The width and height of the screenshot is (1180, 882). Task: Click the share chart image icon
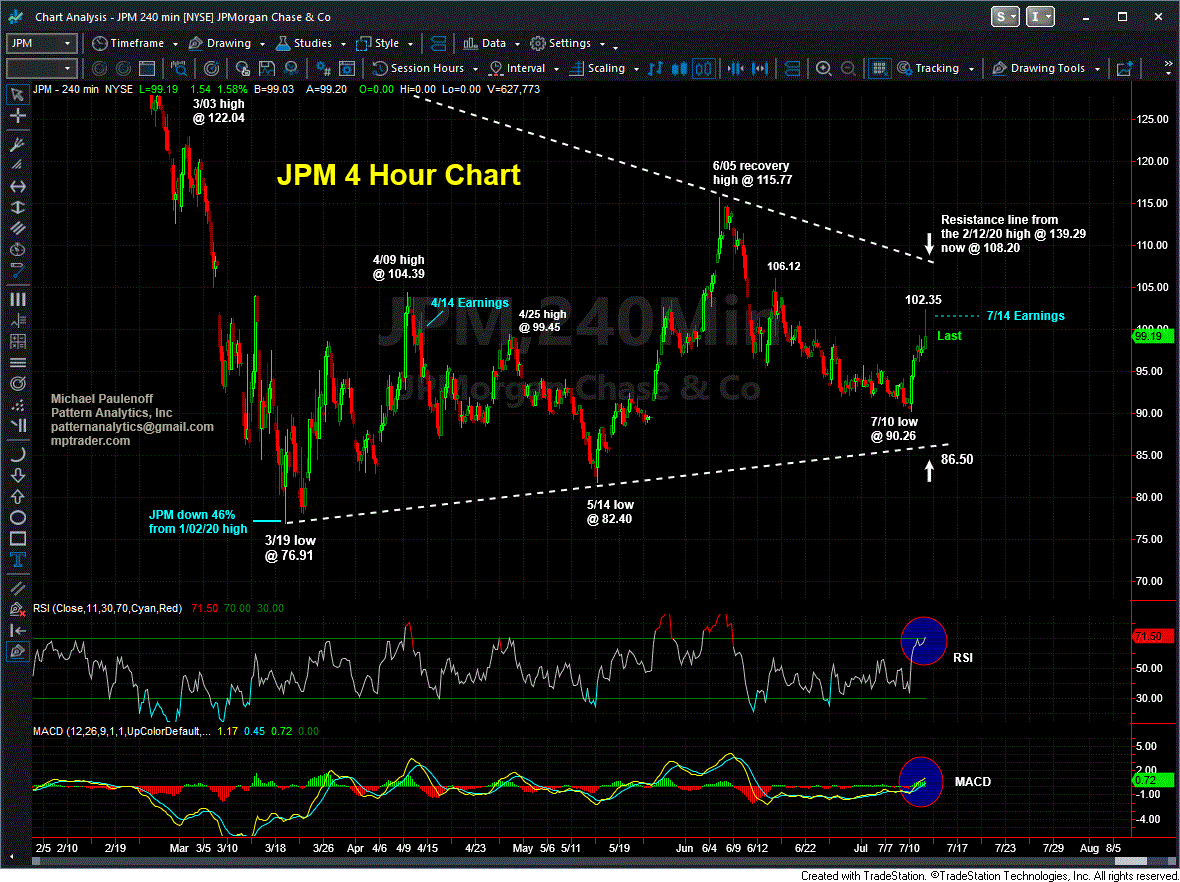[x=1125, y=68]
